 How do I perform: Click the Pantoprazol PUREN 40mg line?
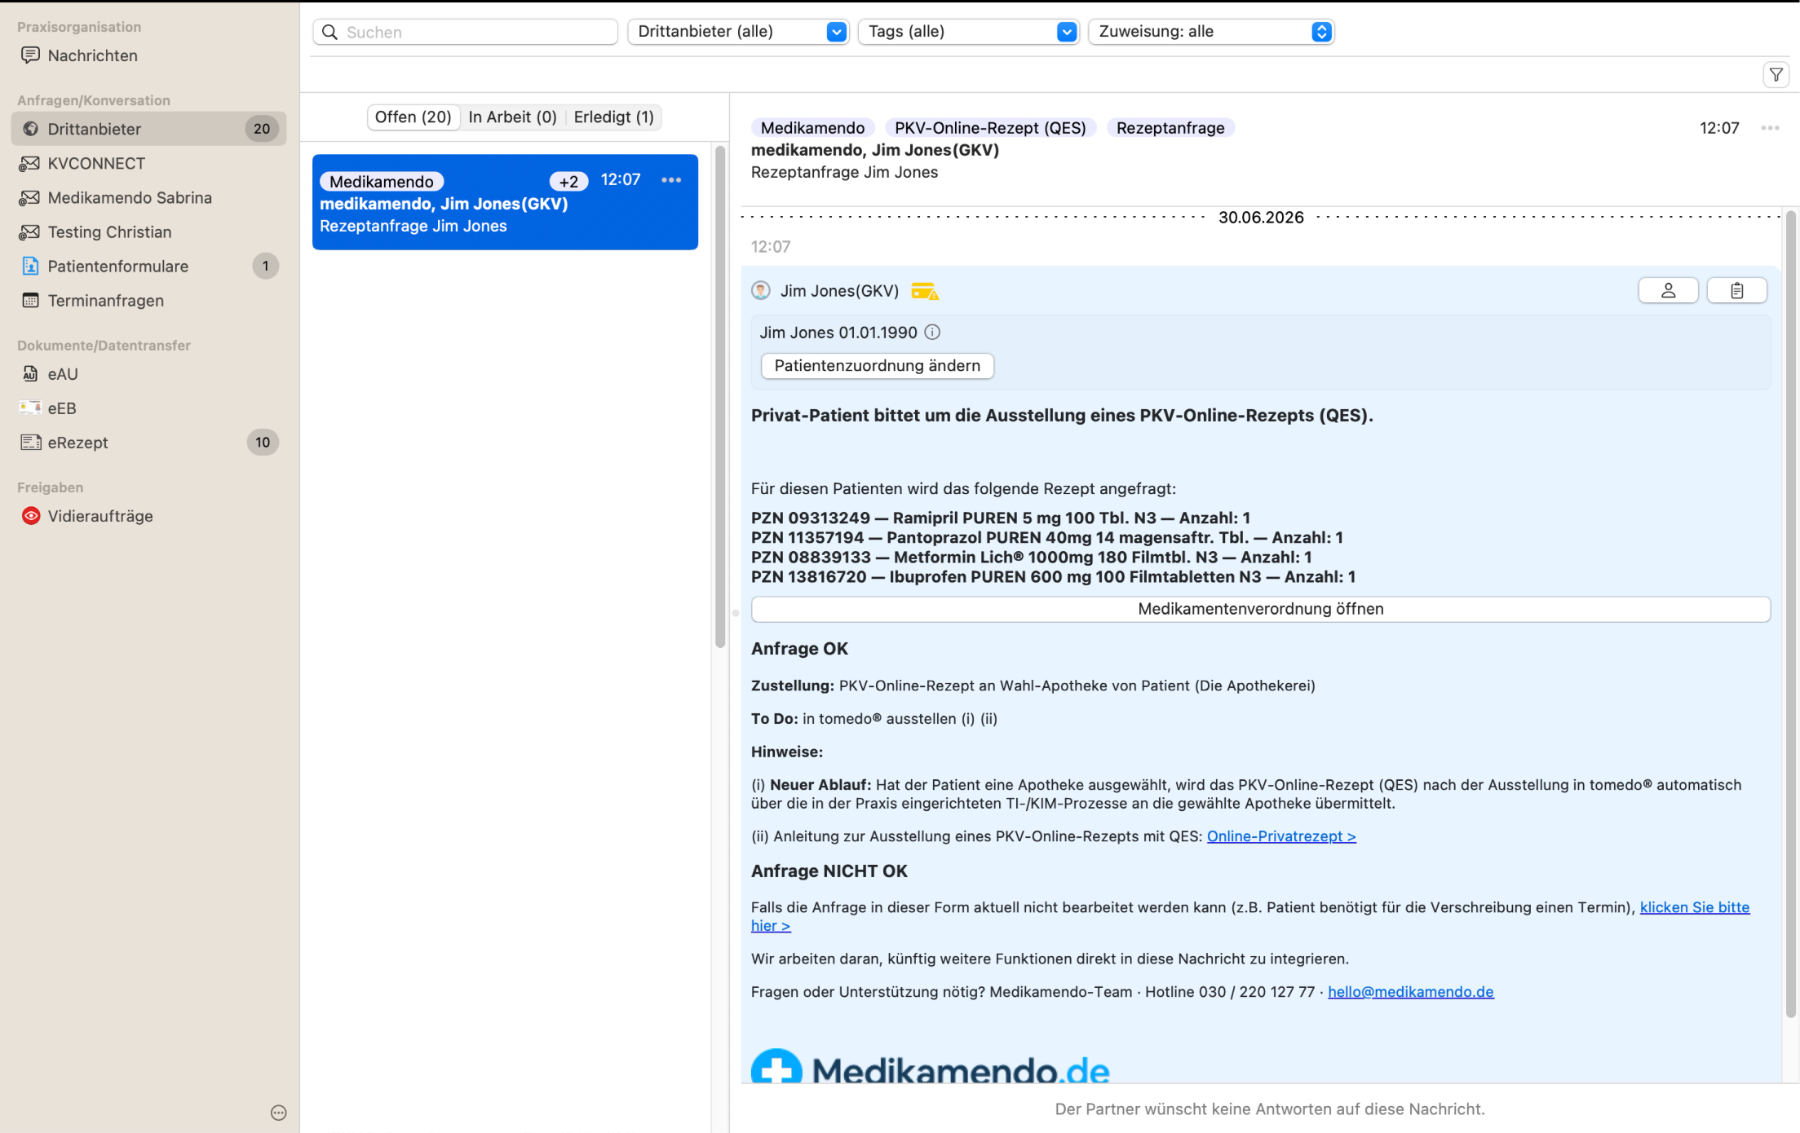pos(1047,538)
